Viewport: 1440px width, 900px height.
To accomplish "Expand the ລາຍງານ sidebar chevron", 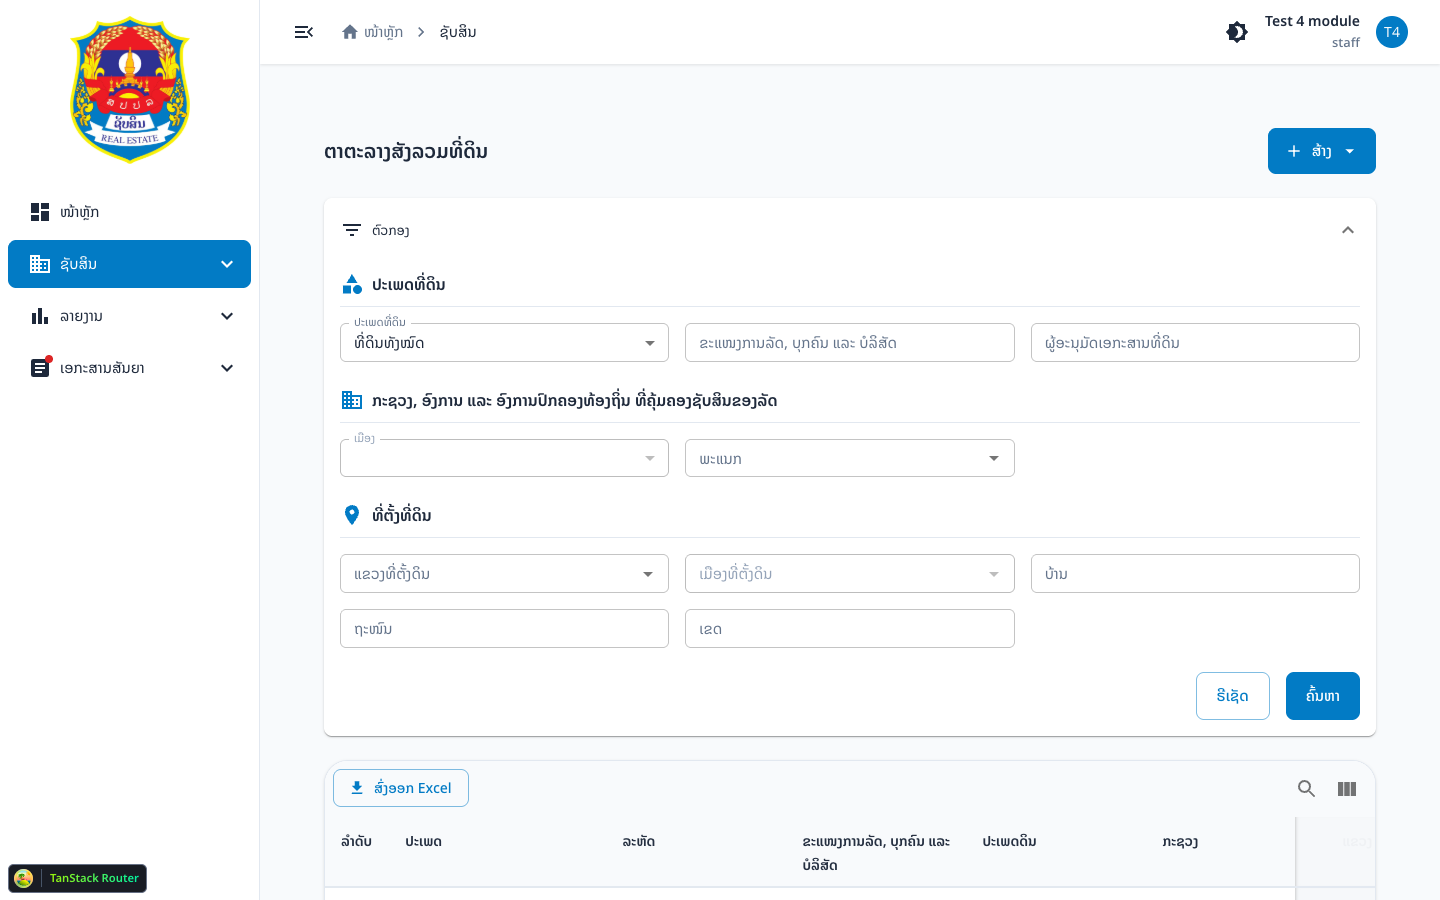I will tap(227, 316).
